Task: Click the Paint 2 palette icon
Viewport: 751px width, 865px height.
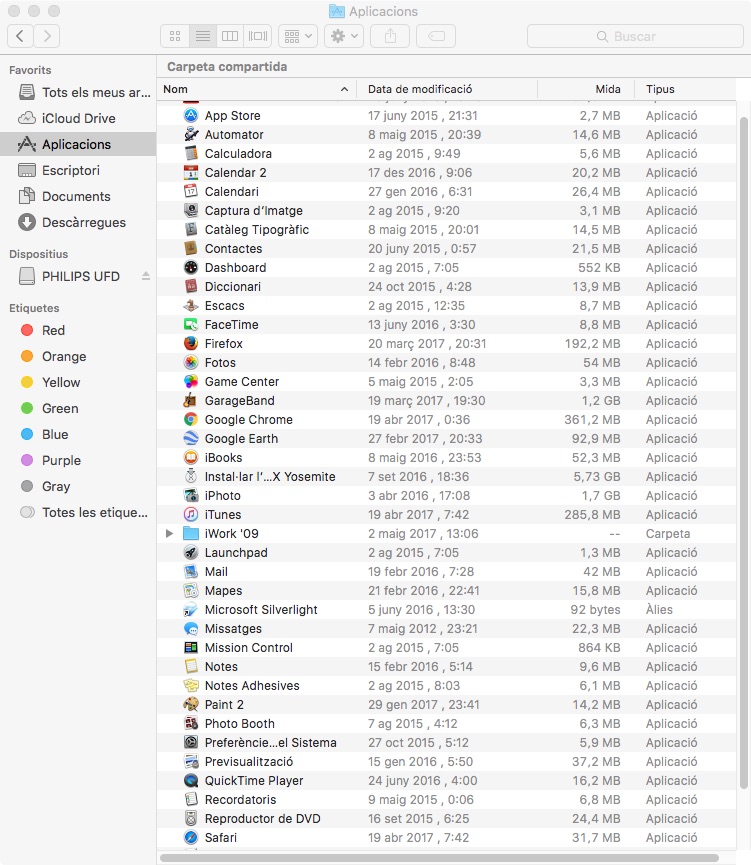Action: point(191,704)
